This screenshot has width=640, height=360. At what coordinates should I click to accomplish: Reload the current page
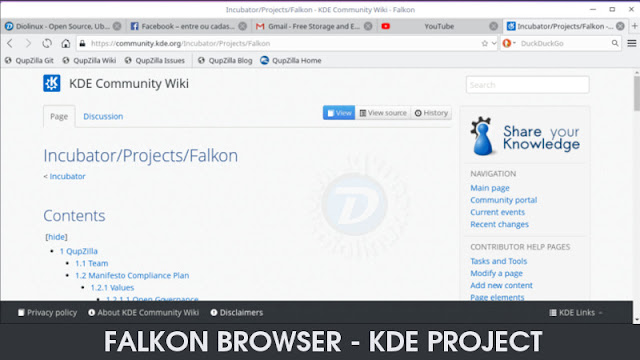tap(47, 43)
